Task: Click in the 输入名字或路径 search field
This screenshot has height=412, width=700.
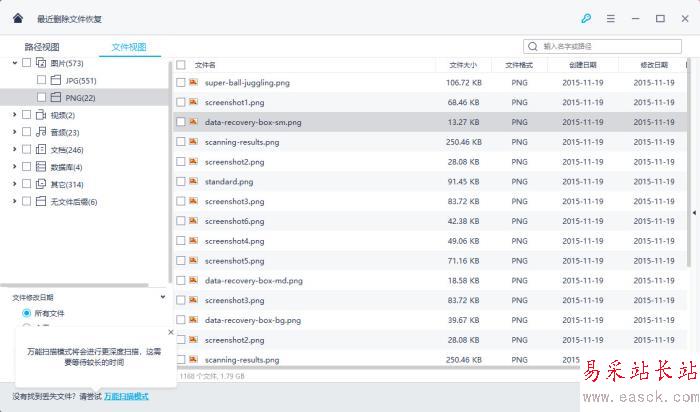Action: (x=602, y=46)
